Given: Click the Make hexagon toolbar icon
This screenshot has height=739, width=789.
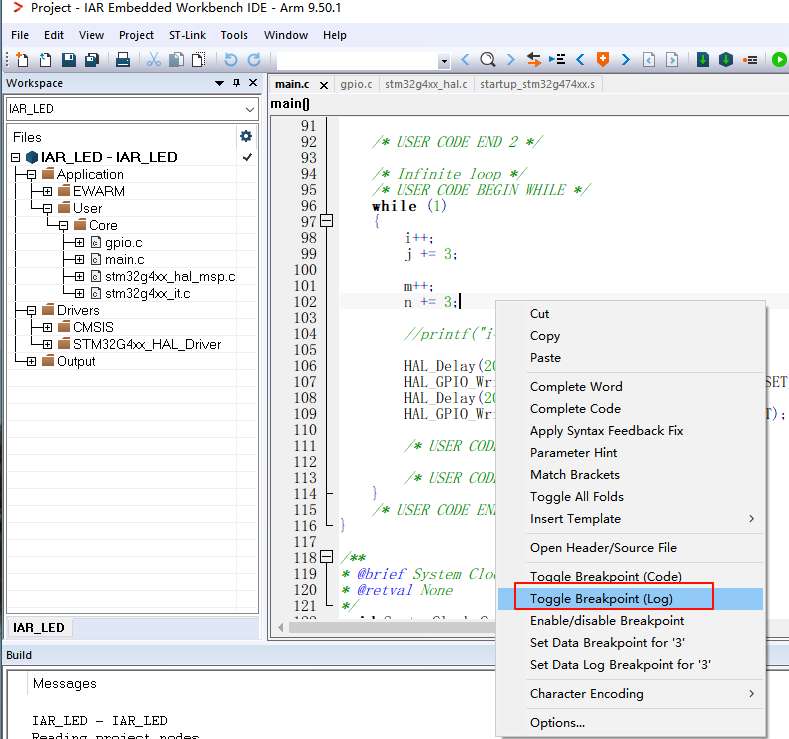Looking at the screenshot, I should point(726,60).
